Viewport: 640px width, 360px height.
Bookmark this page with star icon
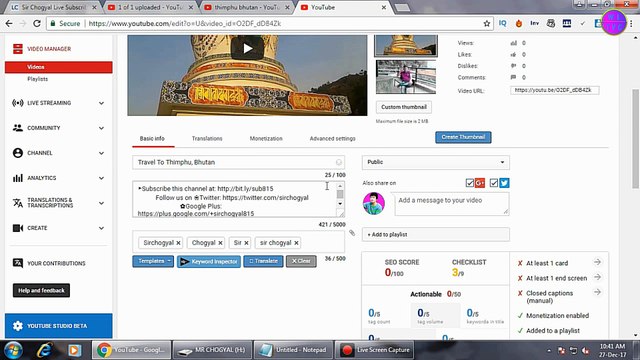click(x=487, y=24)
